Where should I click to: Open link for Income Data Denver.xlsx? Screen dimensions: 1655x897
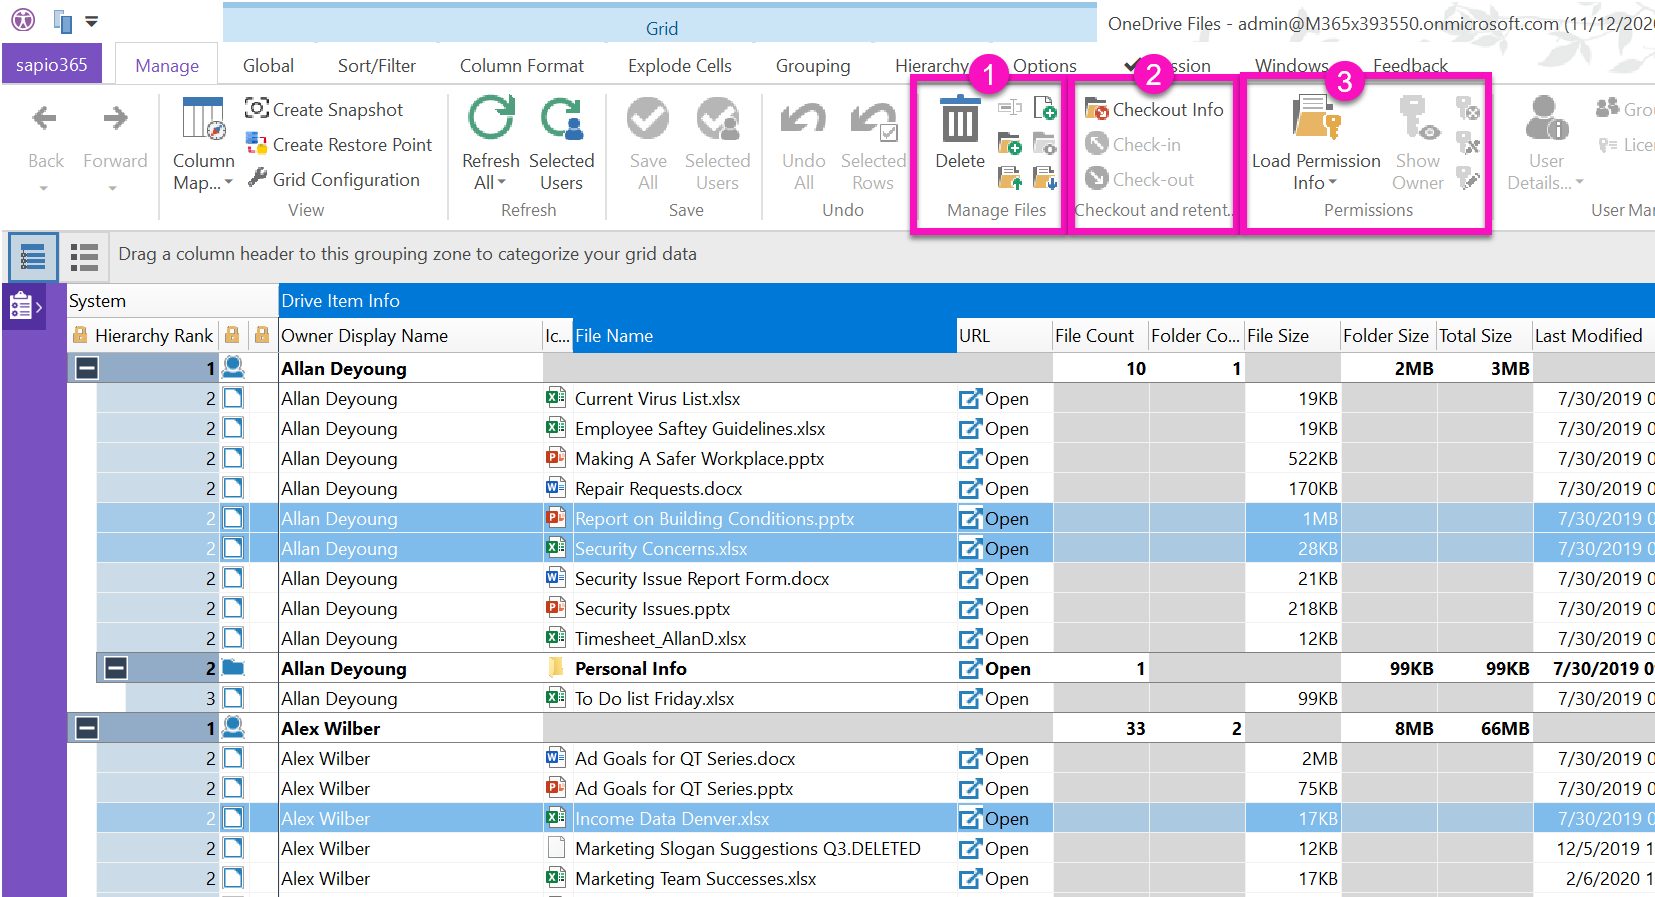(x=994, y=818)
